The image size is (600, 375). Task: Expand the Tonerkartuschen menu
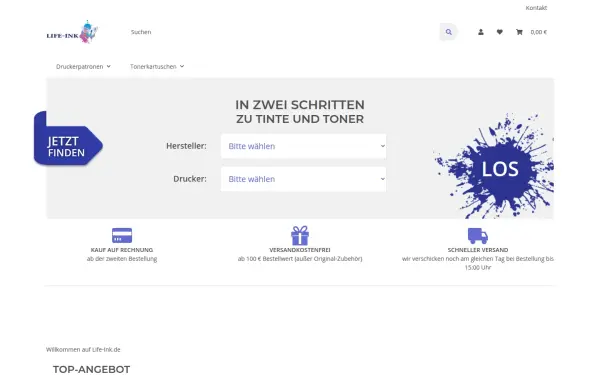click(x=157, y=67)
